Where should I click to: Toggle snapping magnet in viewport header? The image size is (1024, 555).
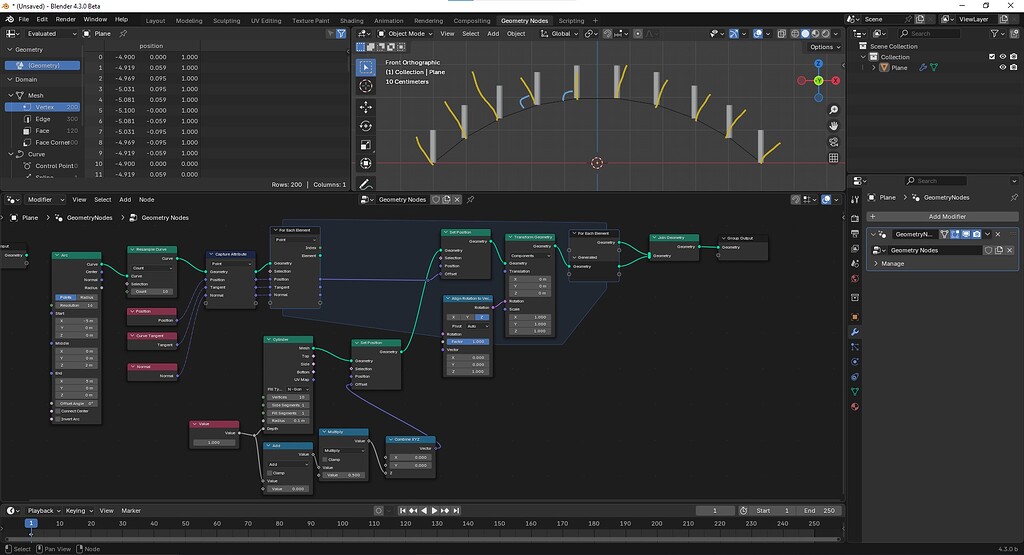pos(607,33)
